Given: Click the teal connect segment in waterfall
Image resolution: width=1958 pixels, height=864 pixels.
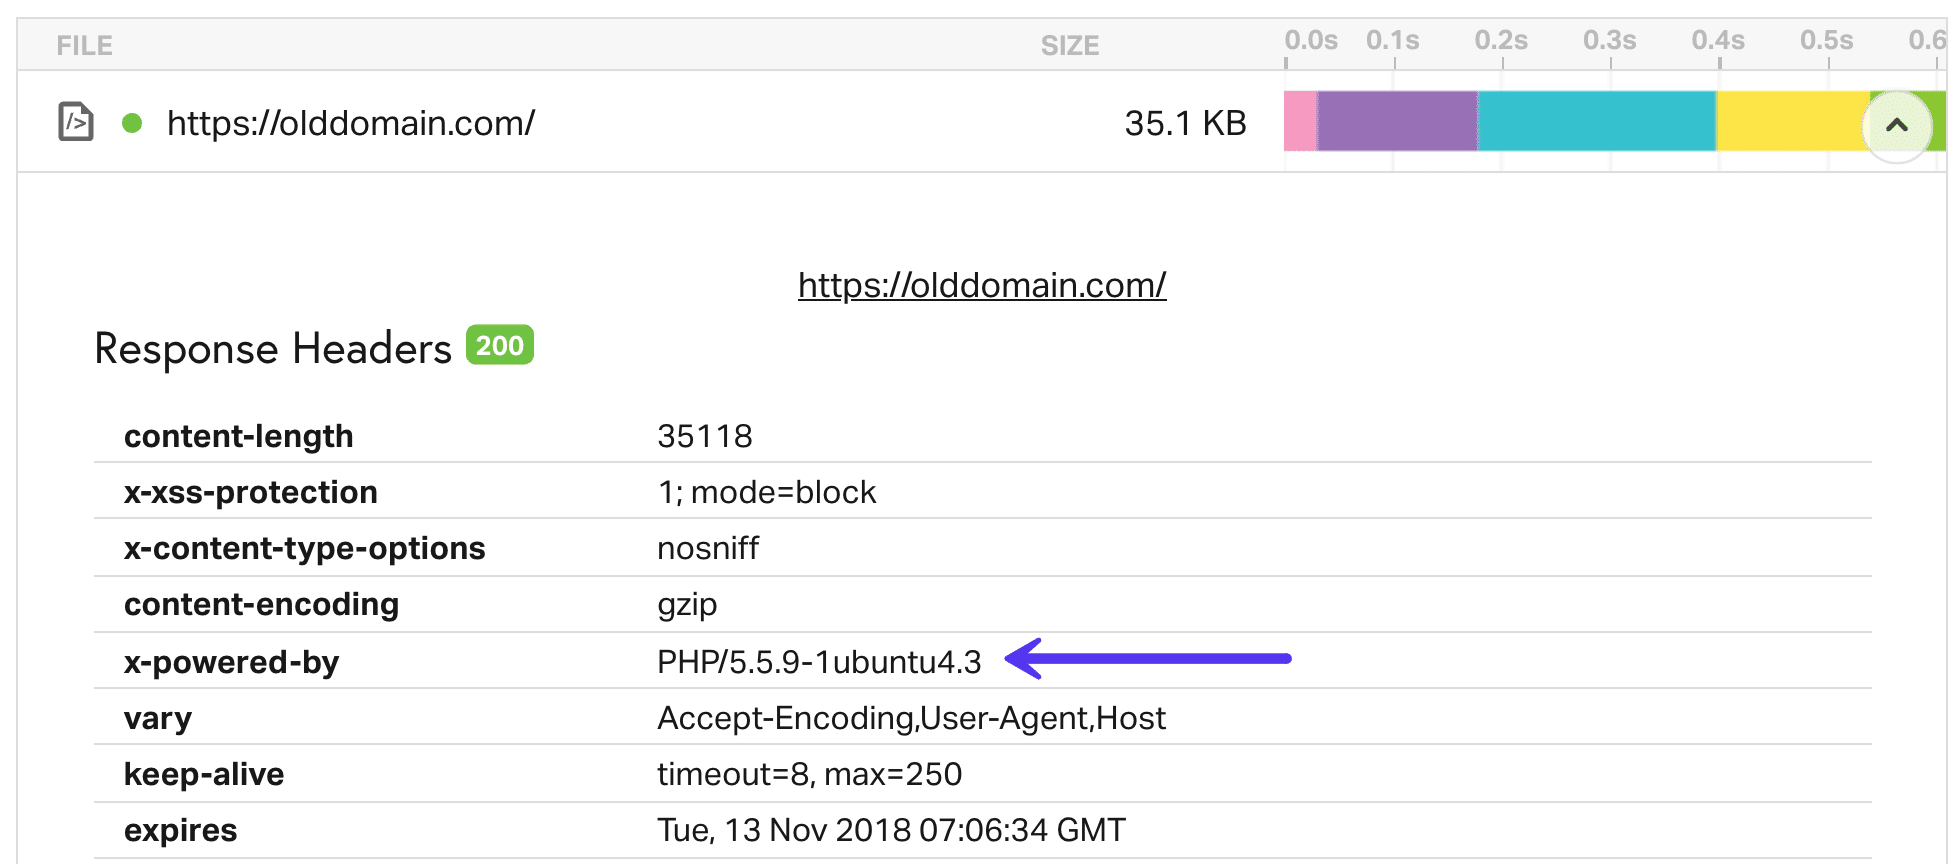Looking at the screenshot, I should [1595, 123].
